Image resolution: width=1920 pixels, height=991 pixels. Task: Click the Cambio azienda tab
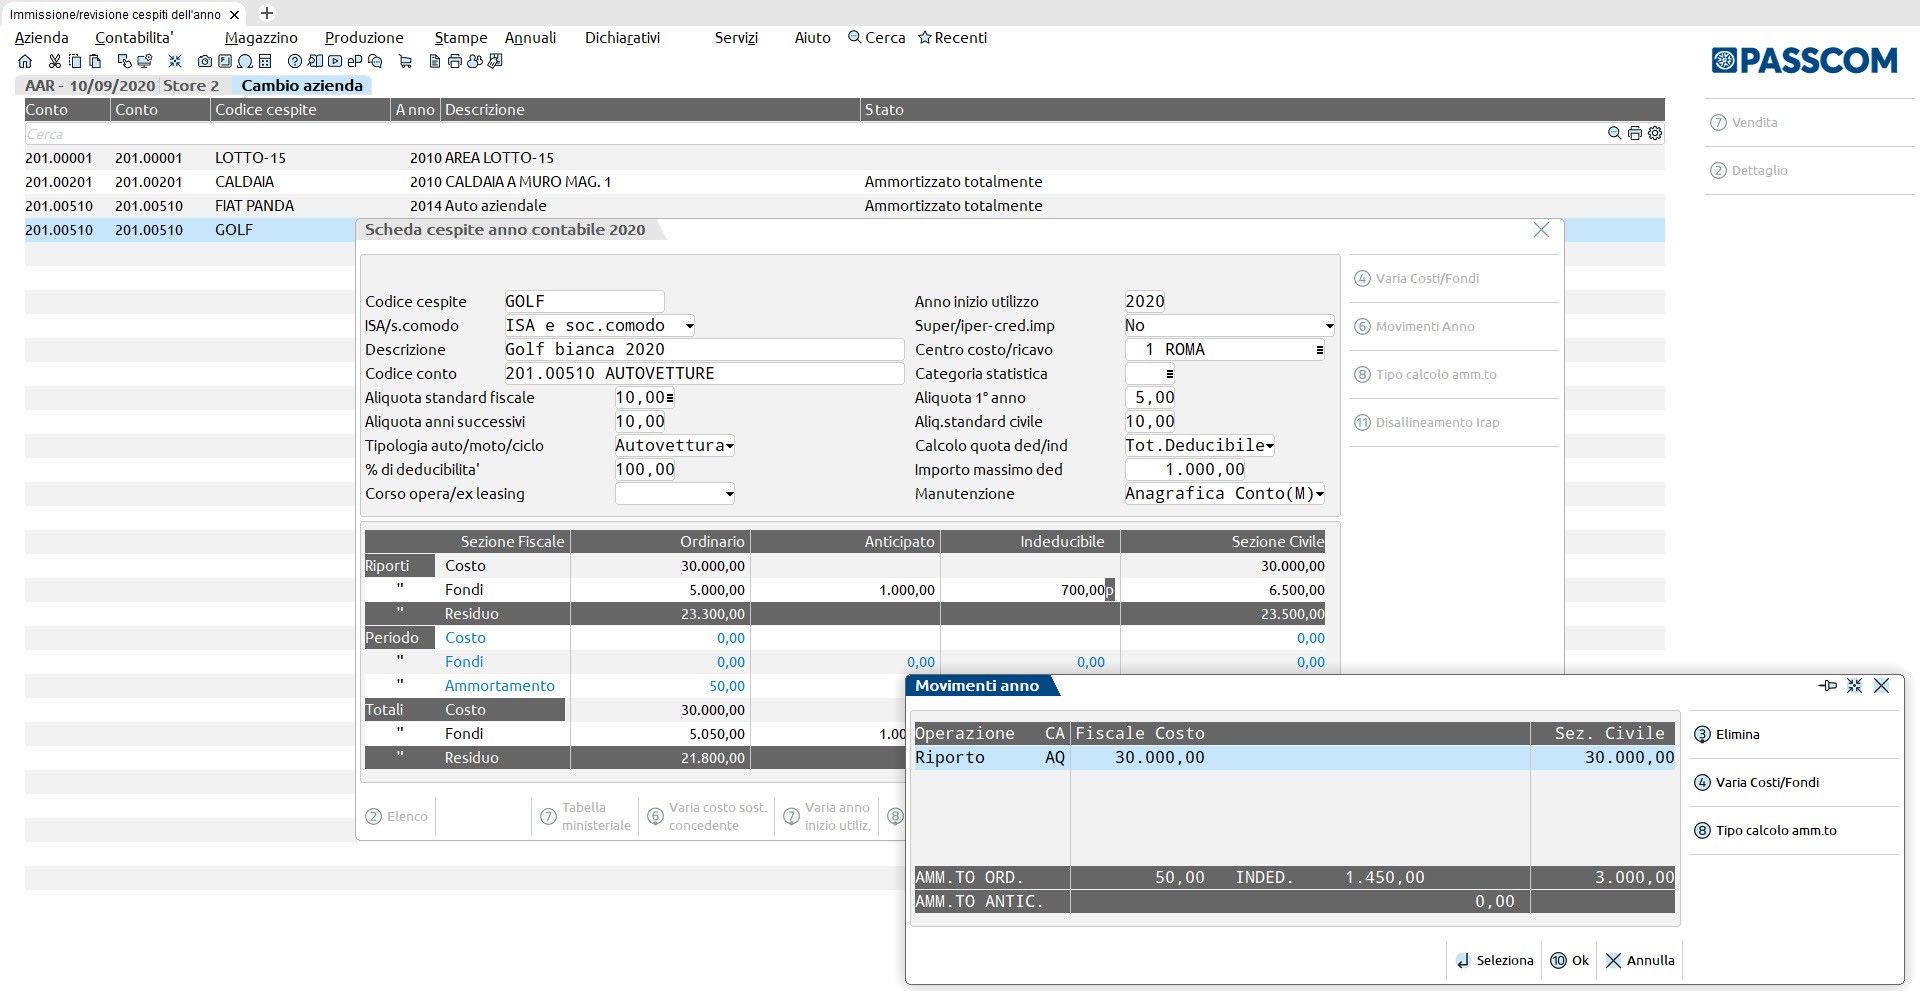pyautogui.click(x=302, y=86)
